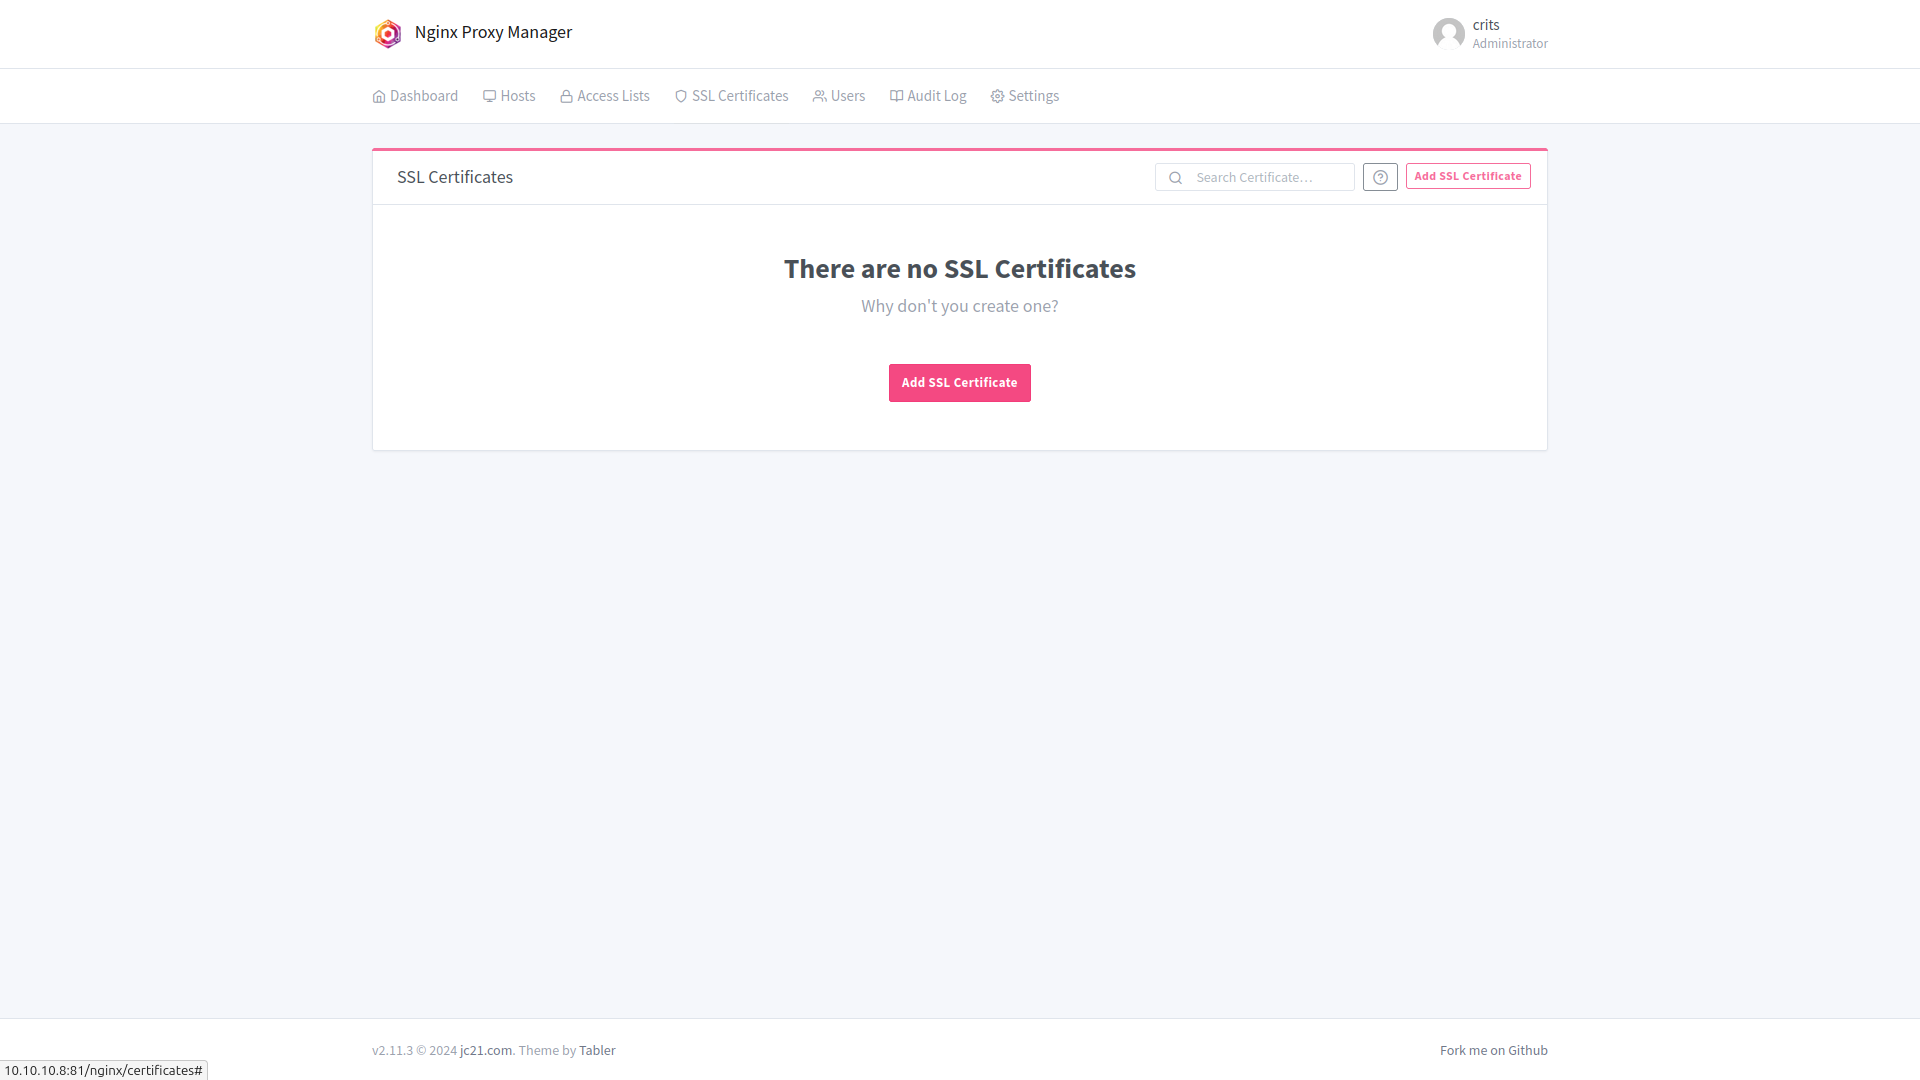The height and width of the screenshot is (1080, 1920).
Task: Click the SSL Certificates card title
Action: point(455,177)
